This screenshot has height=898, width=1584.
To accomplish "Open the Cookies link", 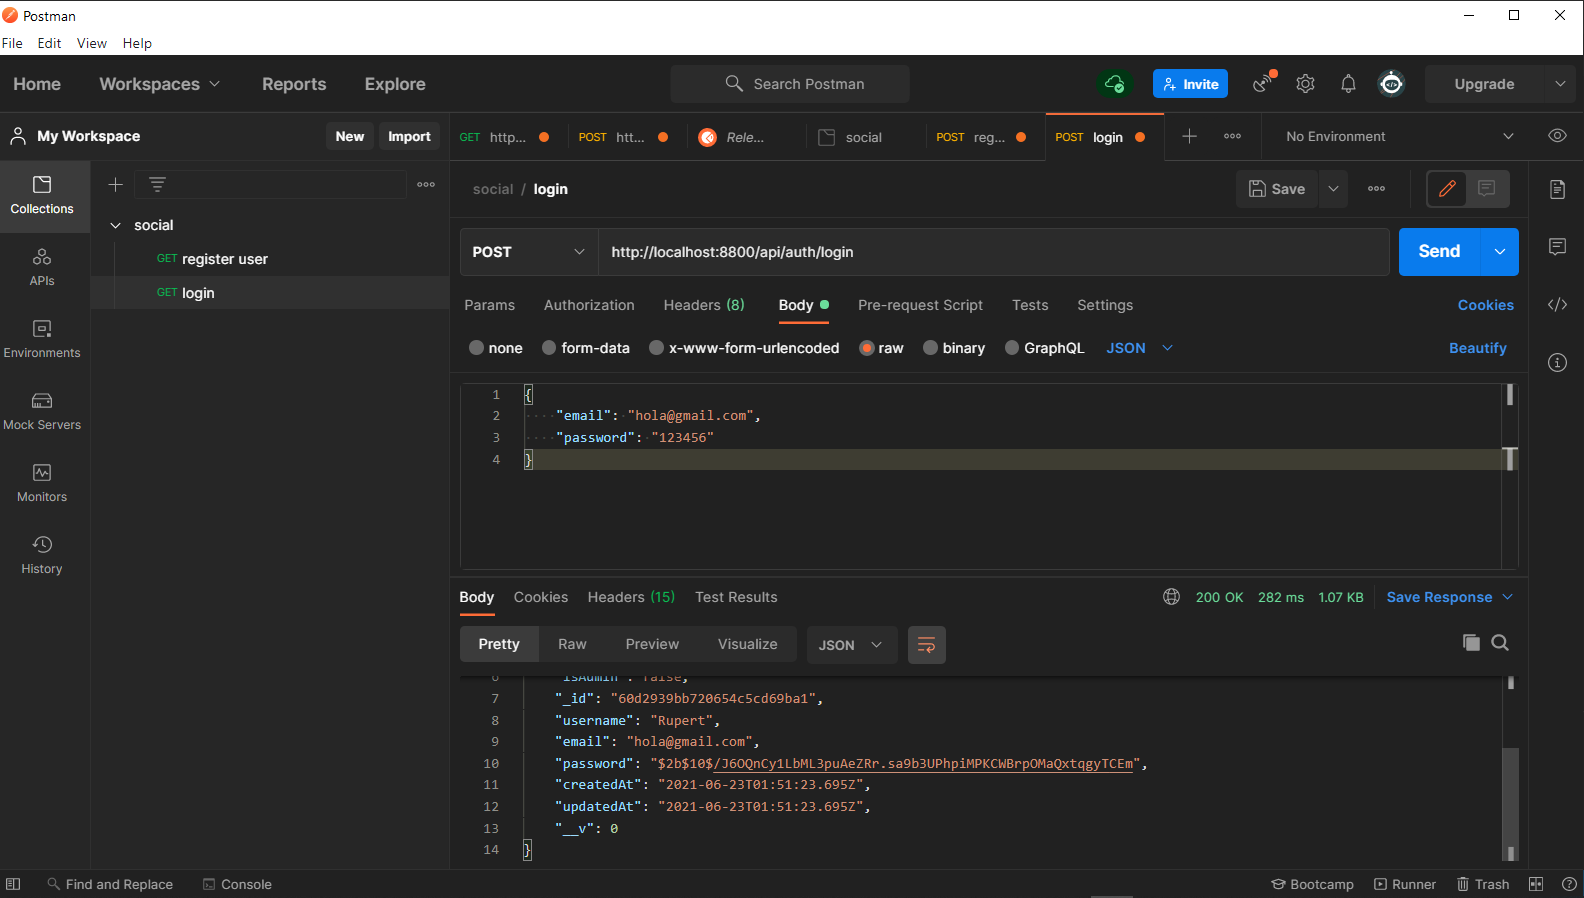I will pos(1485,305).
